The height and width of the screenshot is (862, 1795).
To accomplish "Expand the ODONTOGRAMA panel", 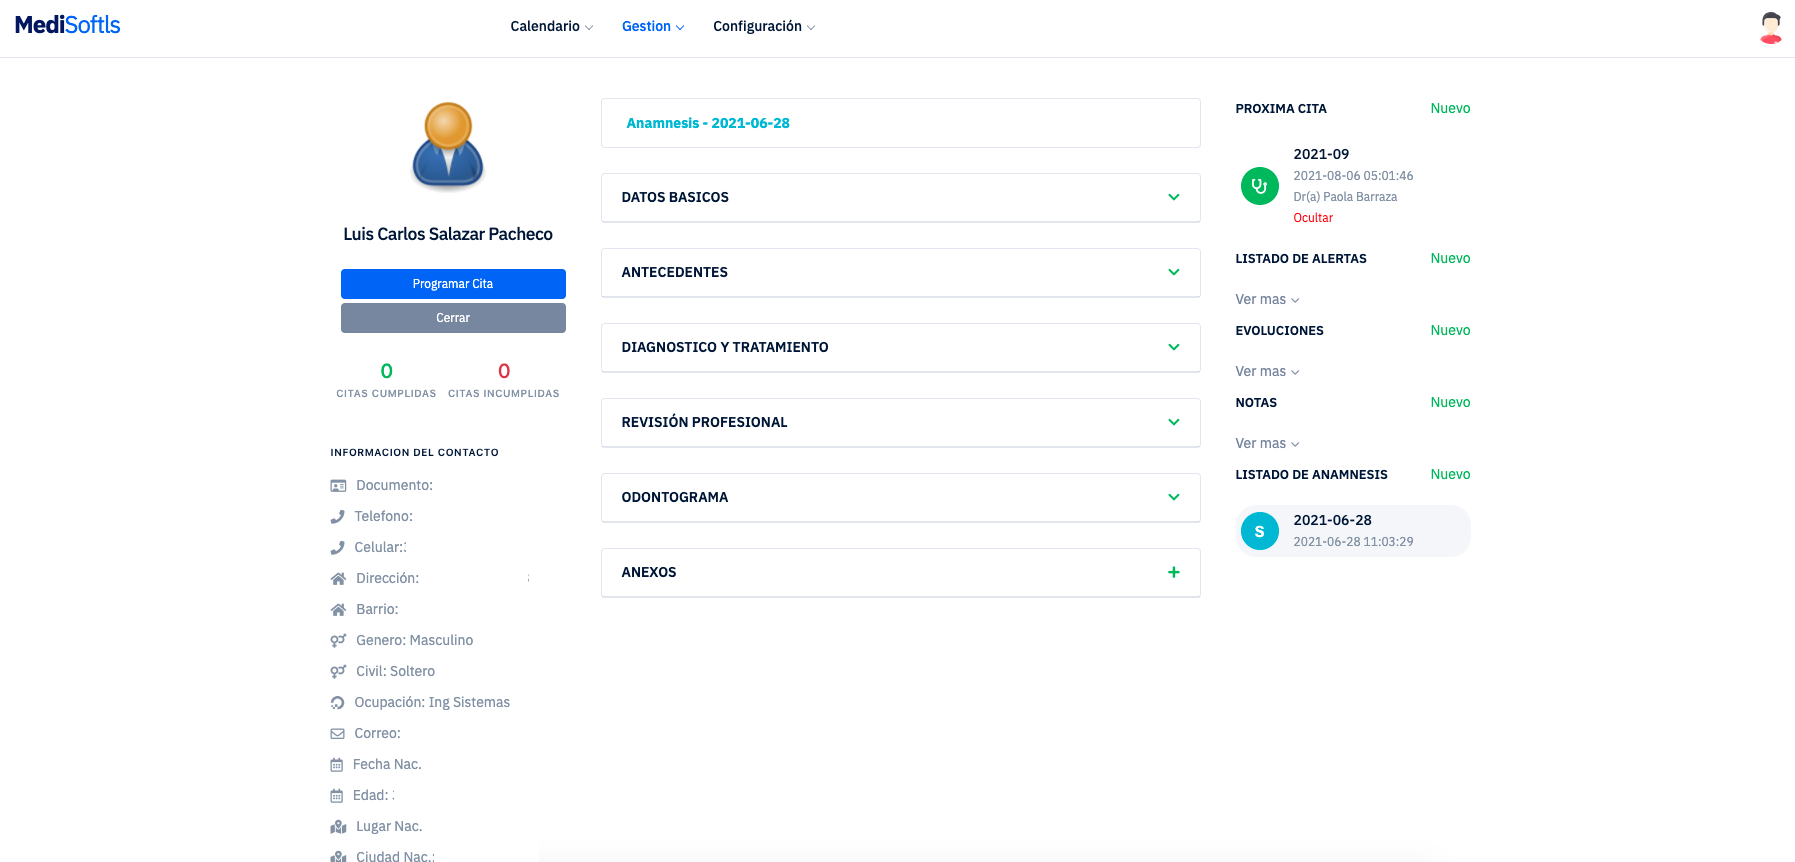I will pyautogui.click(x=1173, y=497).
